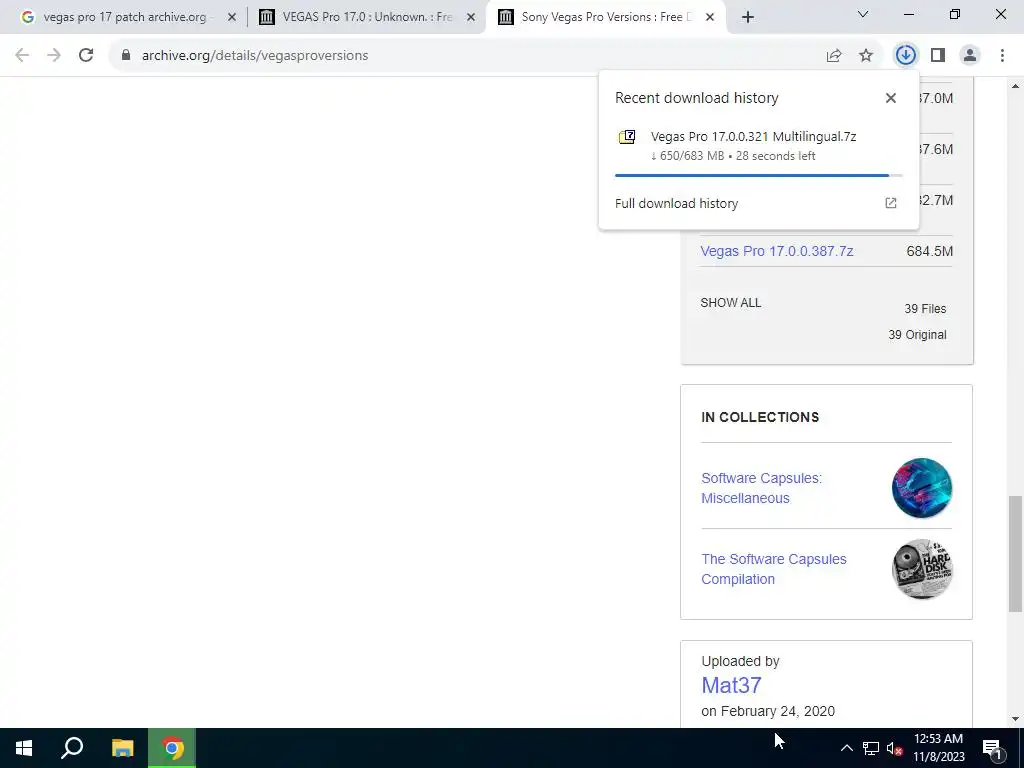
Task: Click the download progress bar
Action: click(758, 175)
